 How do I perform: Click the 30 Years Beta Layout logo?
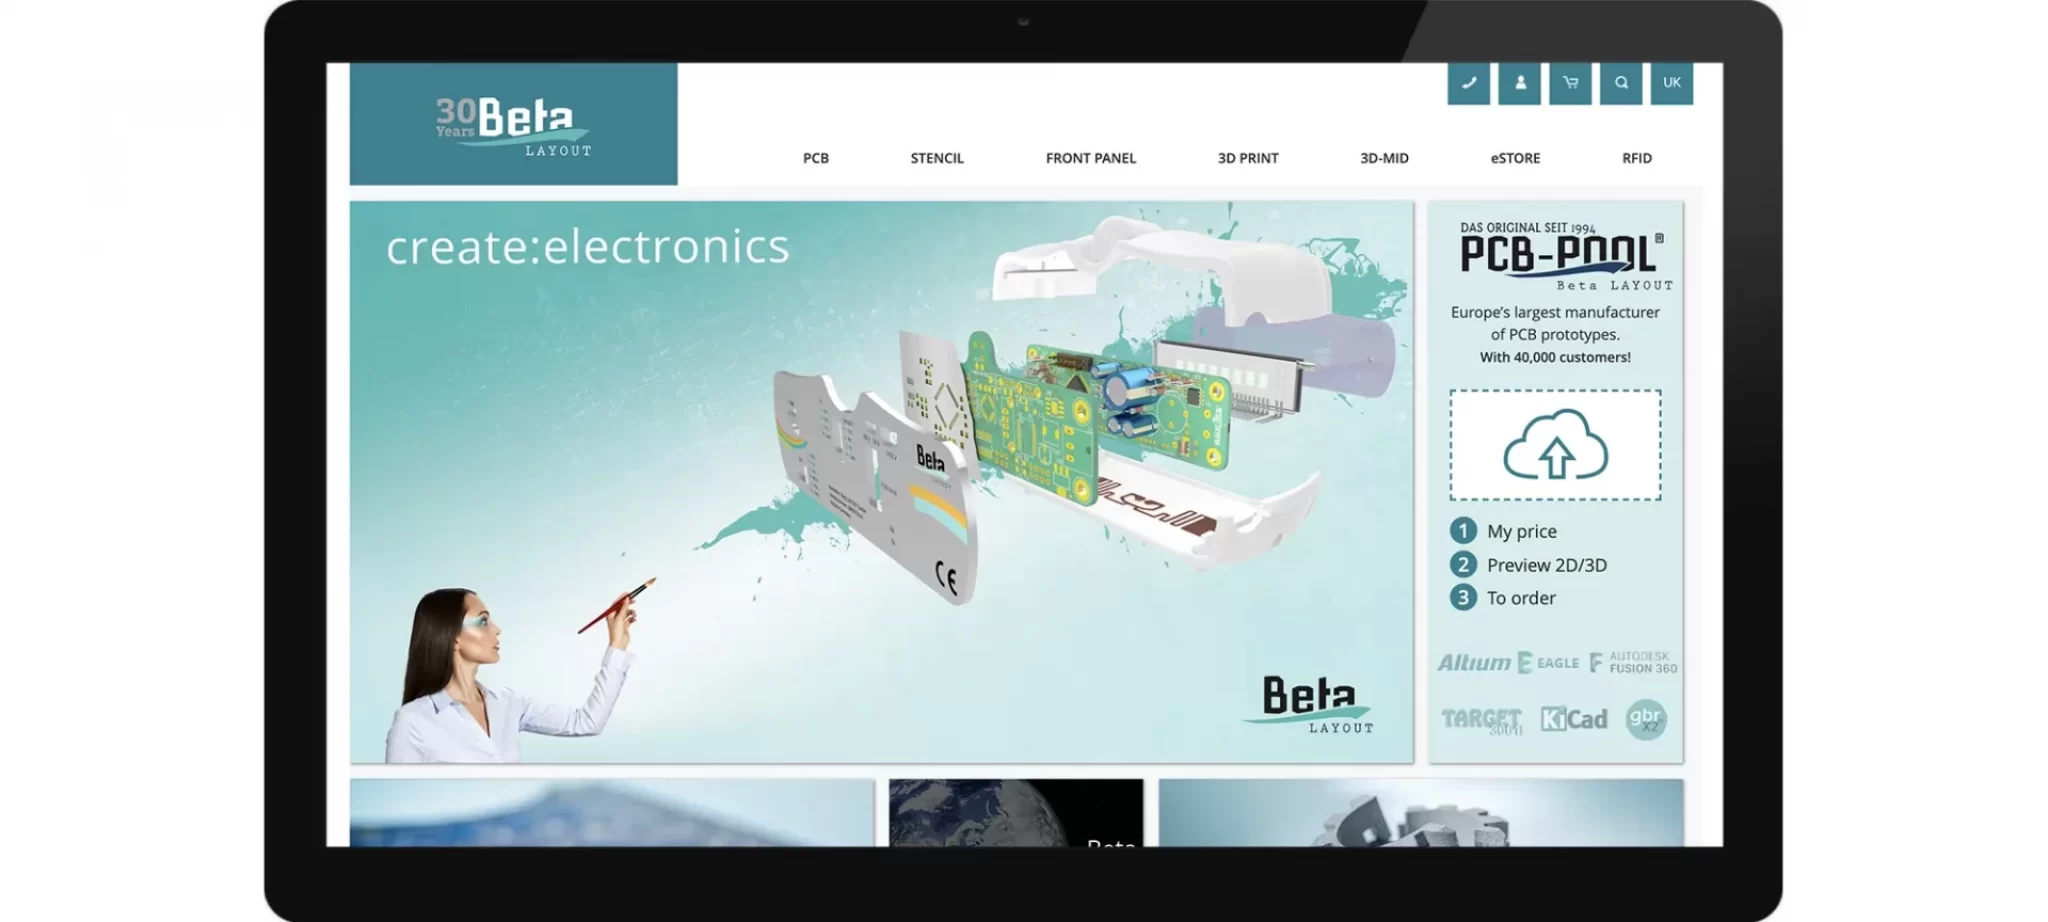coord(513,125)
